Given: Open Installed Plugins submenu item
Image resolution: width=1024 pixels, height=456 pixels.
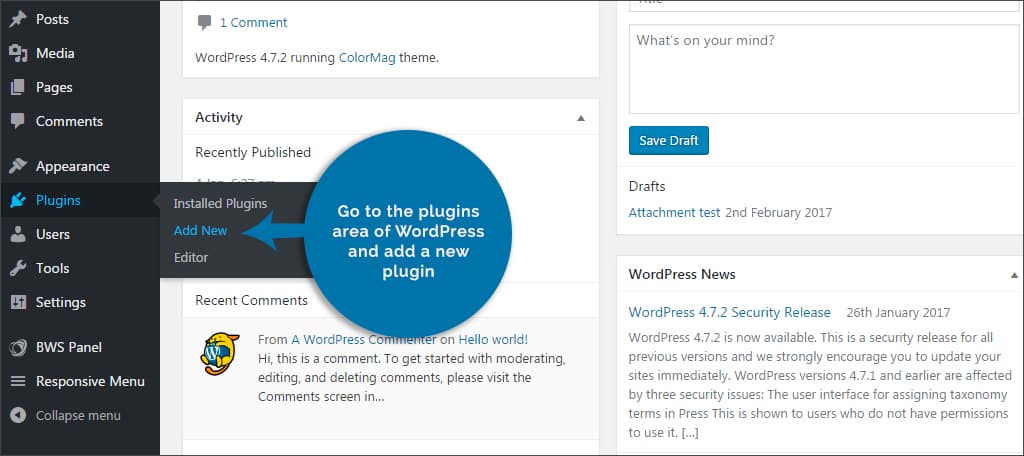Looking at the screenshot, I should coord(220,203).
